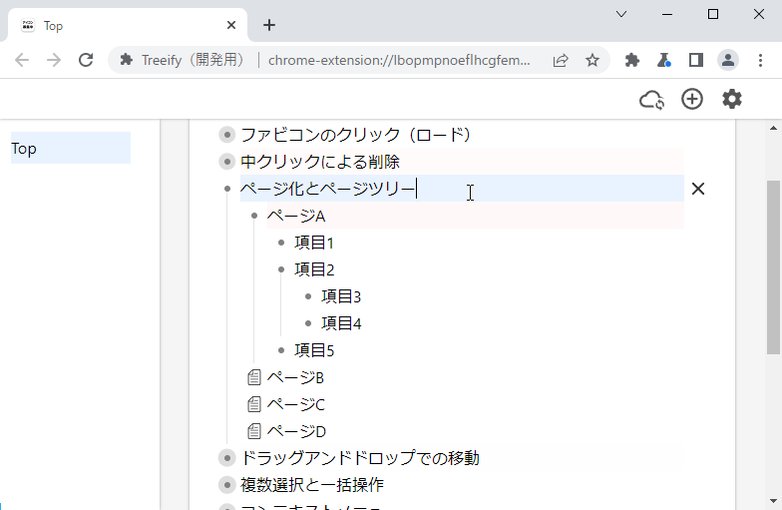
Task: Click the browser address bar URL
Action: [399, 60]
